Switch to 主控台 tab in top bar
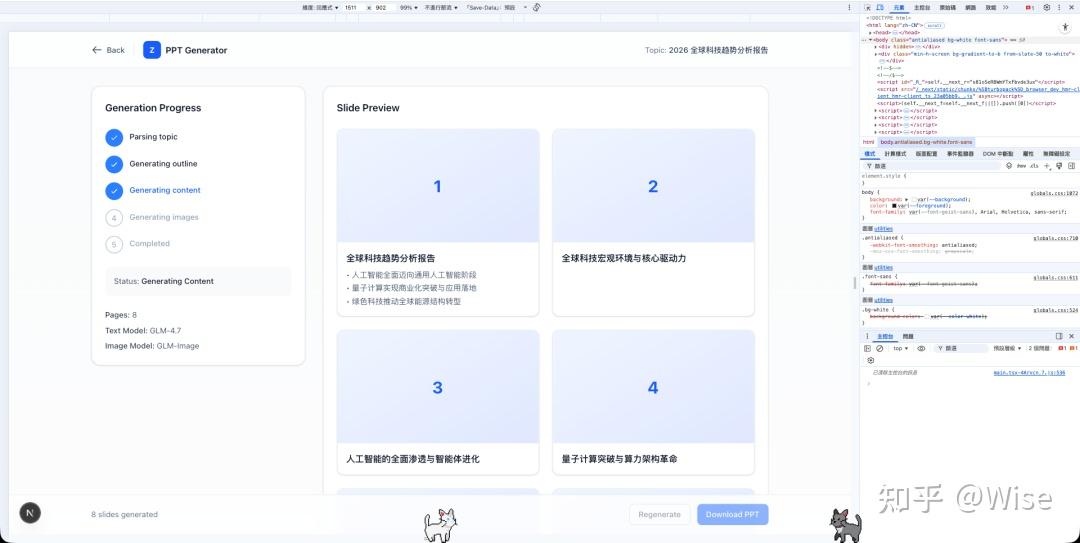 921,7
